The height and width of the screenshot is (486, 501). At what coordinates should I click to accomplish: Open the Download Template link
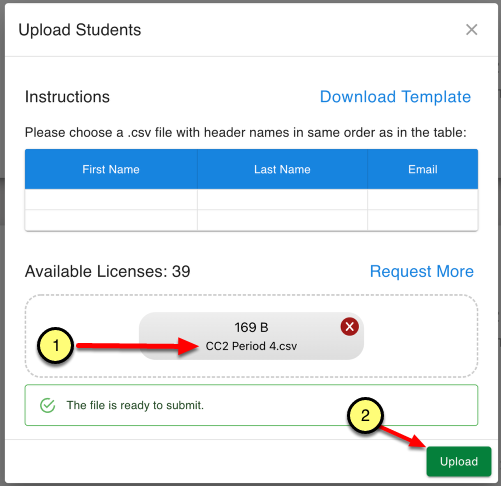[395, 97]
